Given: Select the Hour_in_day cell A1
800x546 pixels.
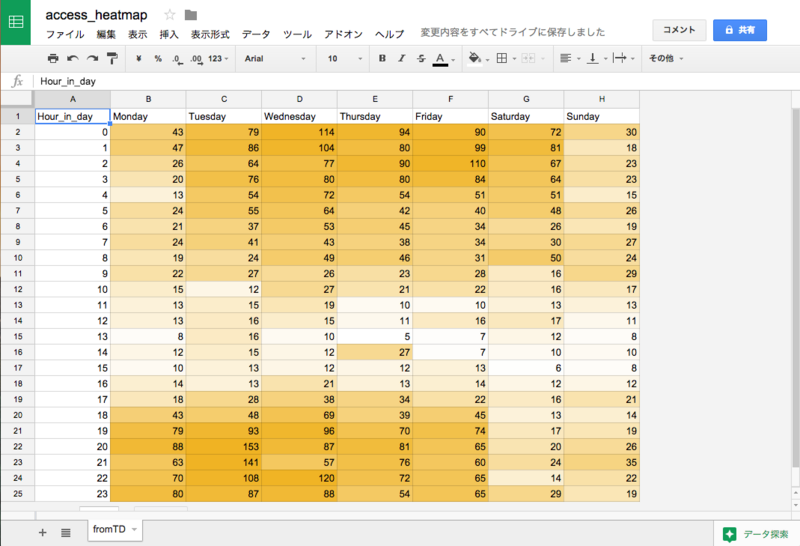Looking at the screenshot, I should [x=72, y=116].
